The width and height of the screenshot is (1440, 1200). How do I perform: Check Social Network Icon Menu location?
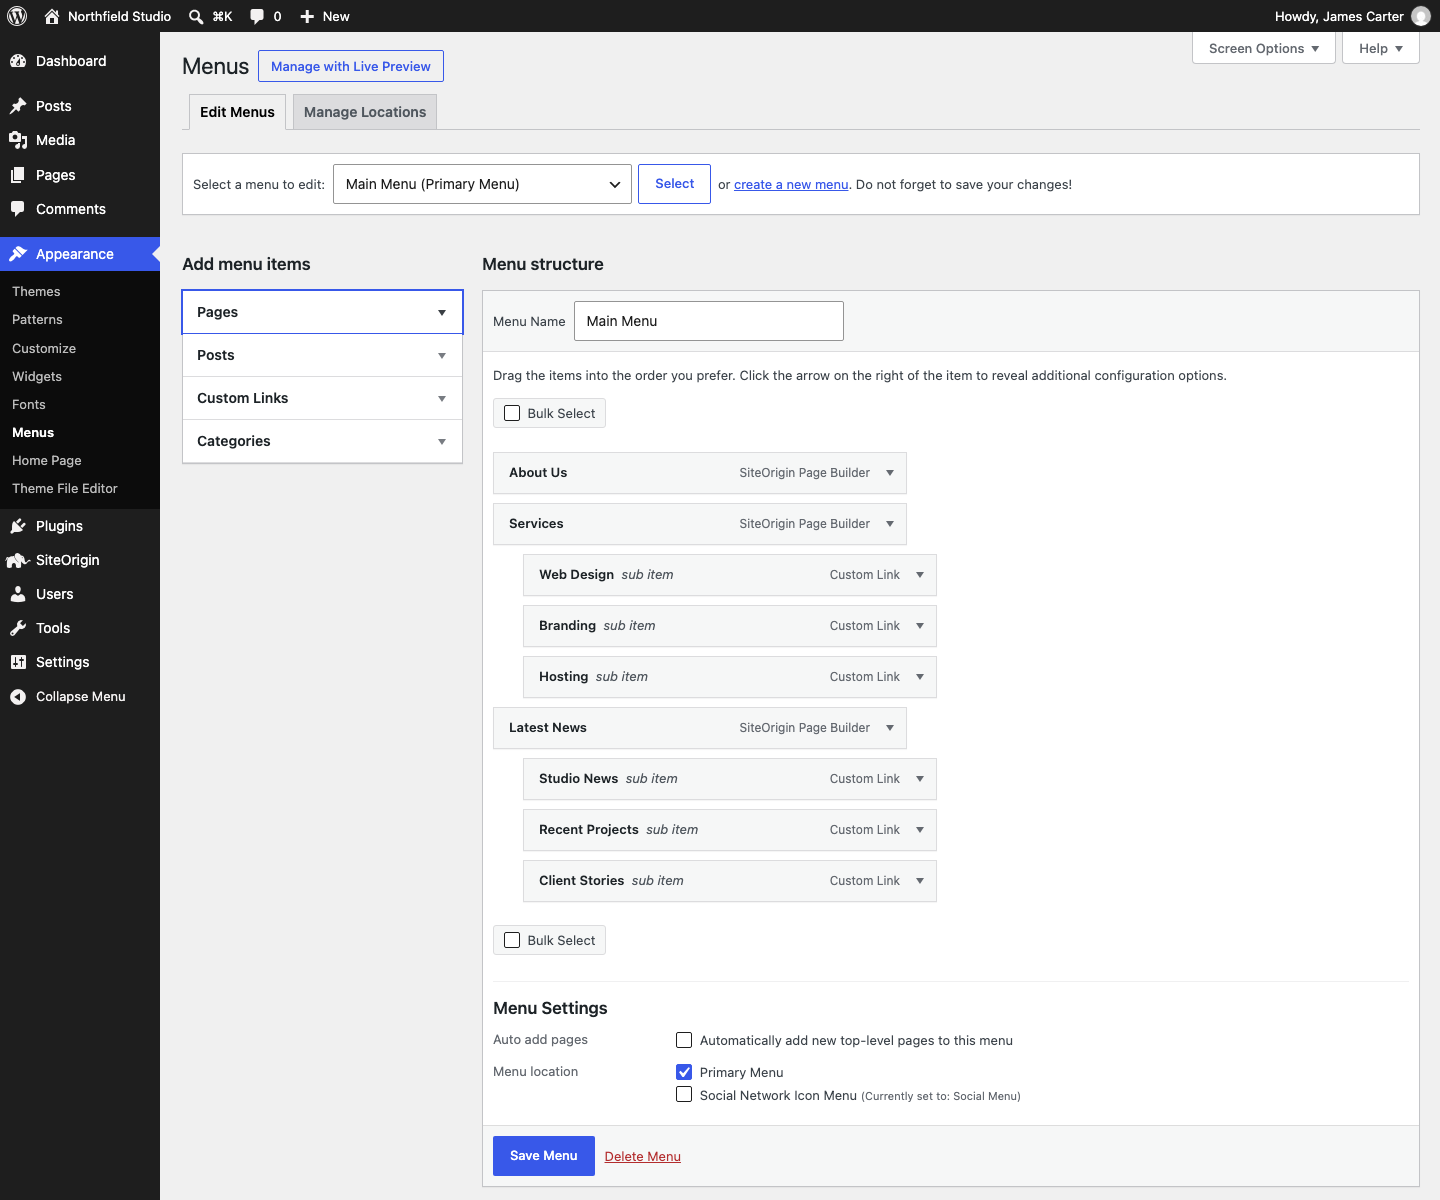684,1095
